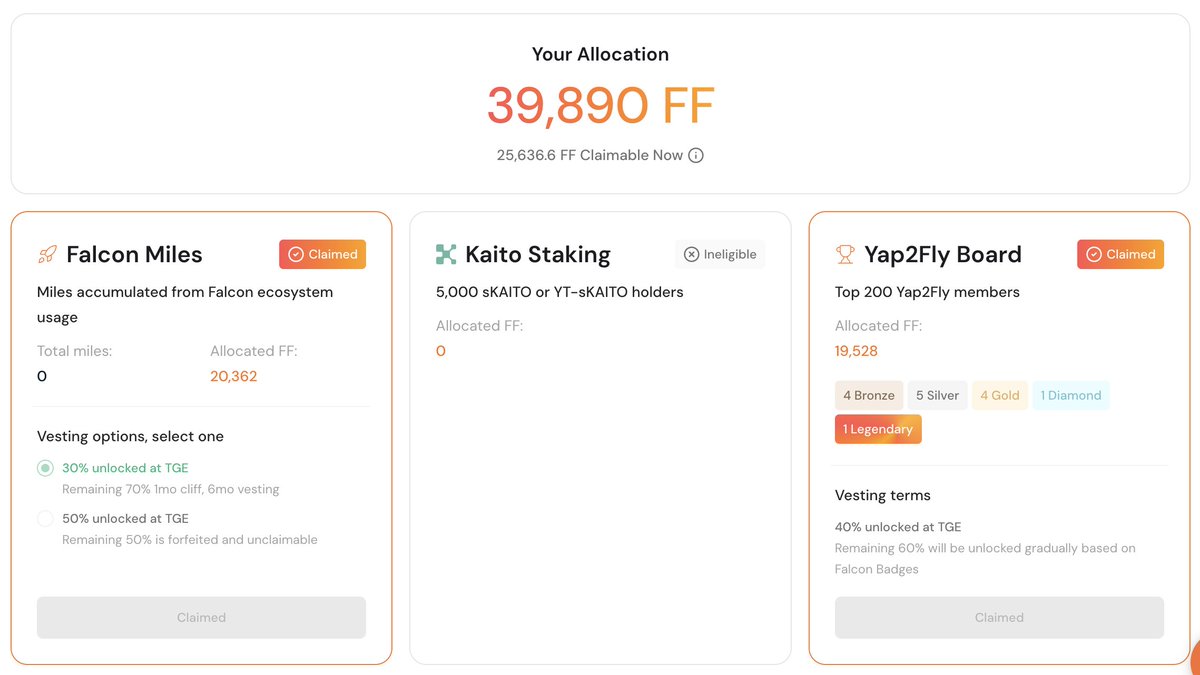This screenshot has width=1200, height=675.
Task: Click the Yap2Fly Board Claimed badge
Action: (x=1120, y=254)
